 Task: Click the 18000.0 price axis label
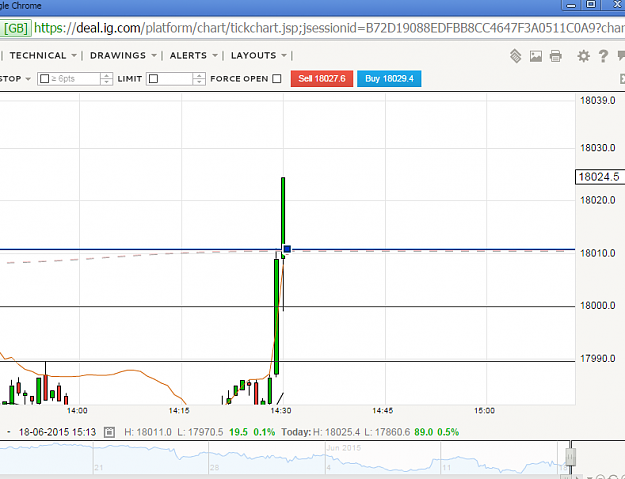(597, 306)
